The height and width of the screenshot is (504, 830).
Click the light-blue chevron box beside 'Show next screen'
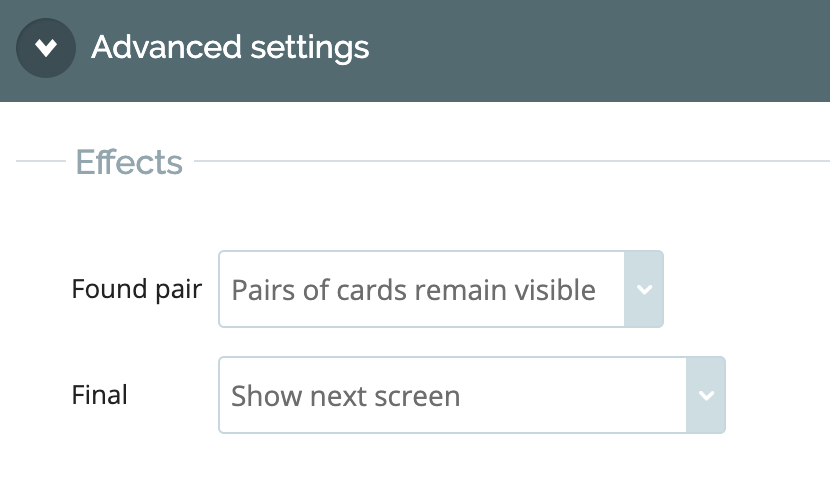click(706, 395)
